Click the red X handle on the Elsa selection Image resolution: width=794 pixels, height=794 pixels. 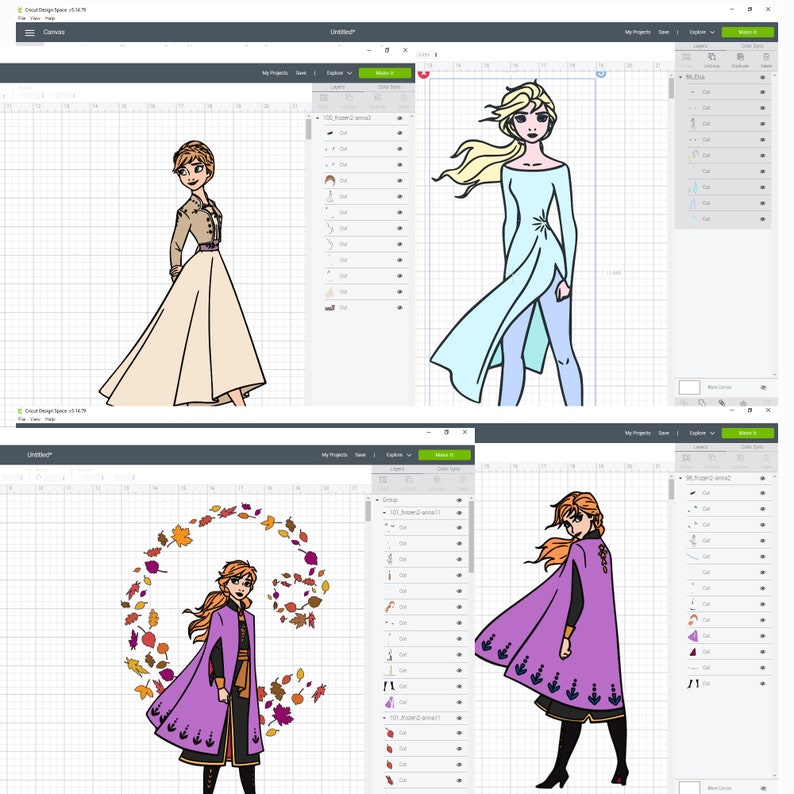424,74
